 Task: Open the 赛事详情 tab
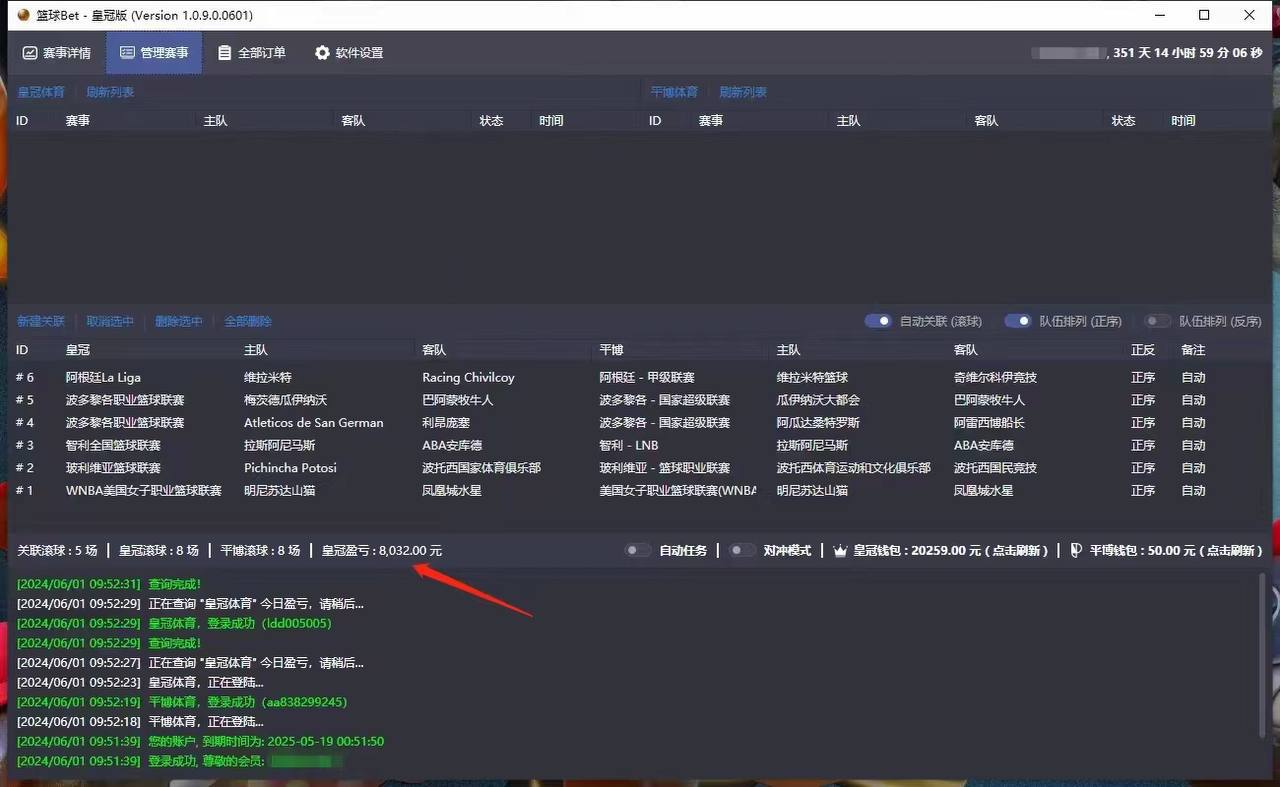(56, 53)
